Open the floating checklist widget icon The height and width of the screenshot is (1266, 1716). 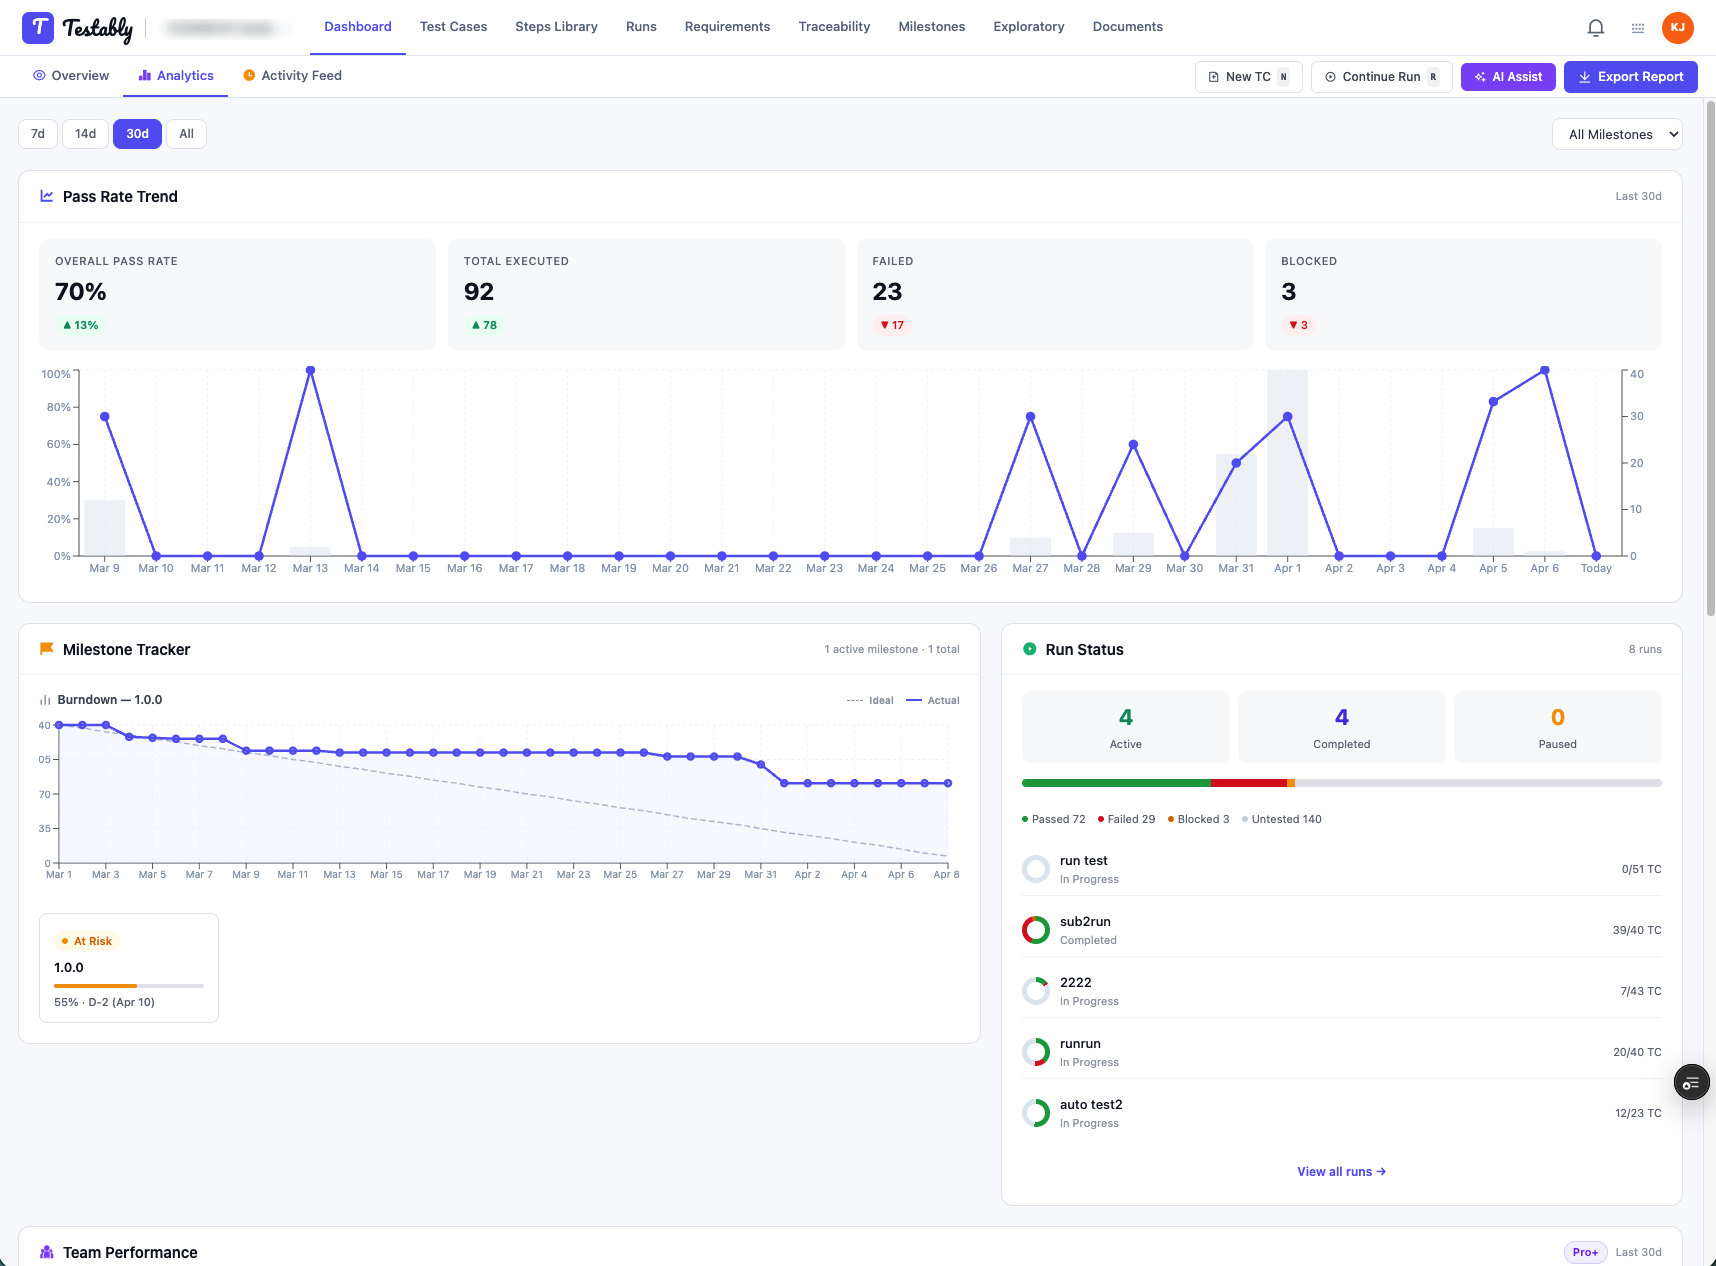[x=1691, y=1083]
